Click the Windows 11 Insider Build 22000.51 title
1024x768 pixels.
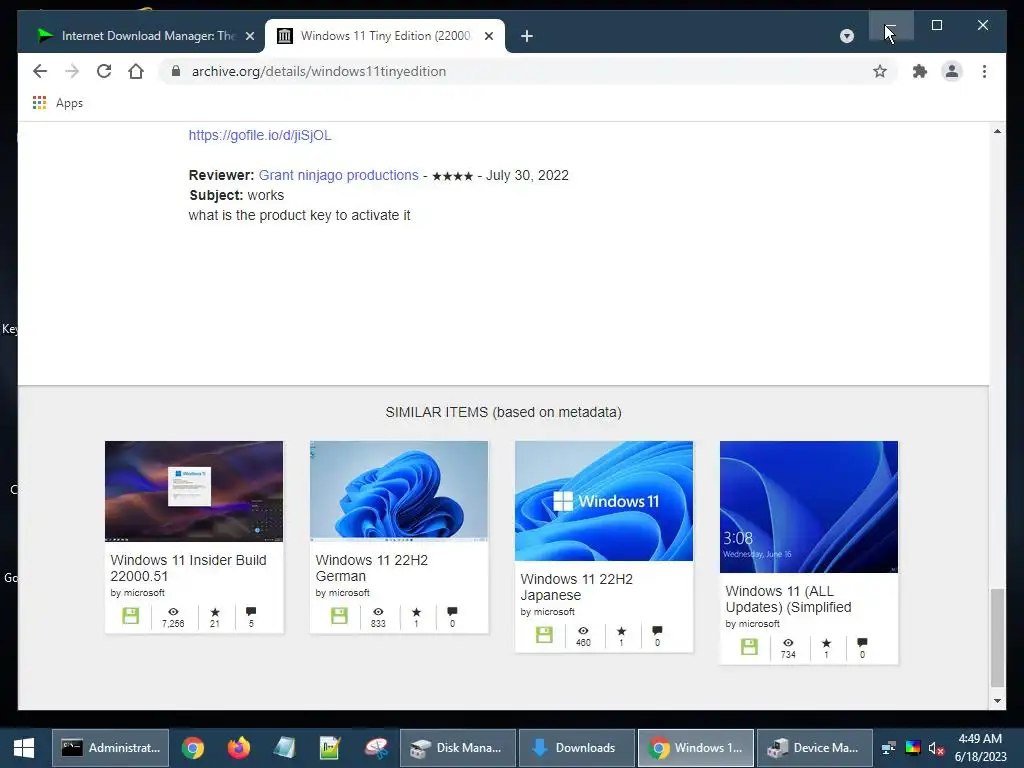click(x=188, y=568)
